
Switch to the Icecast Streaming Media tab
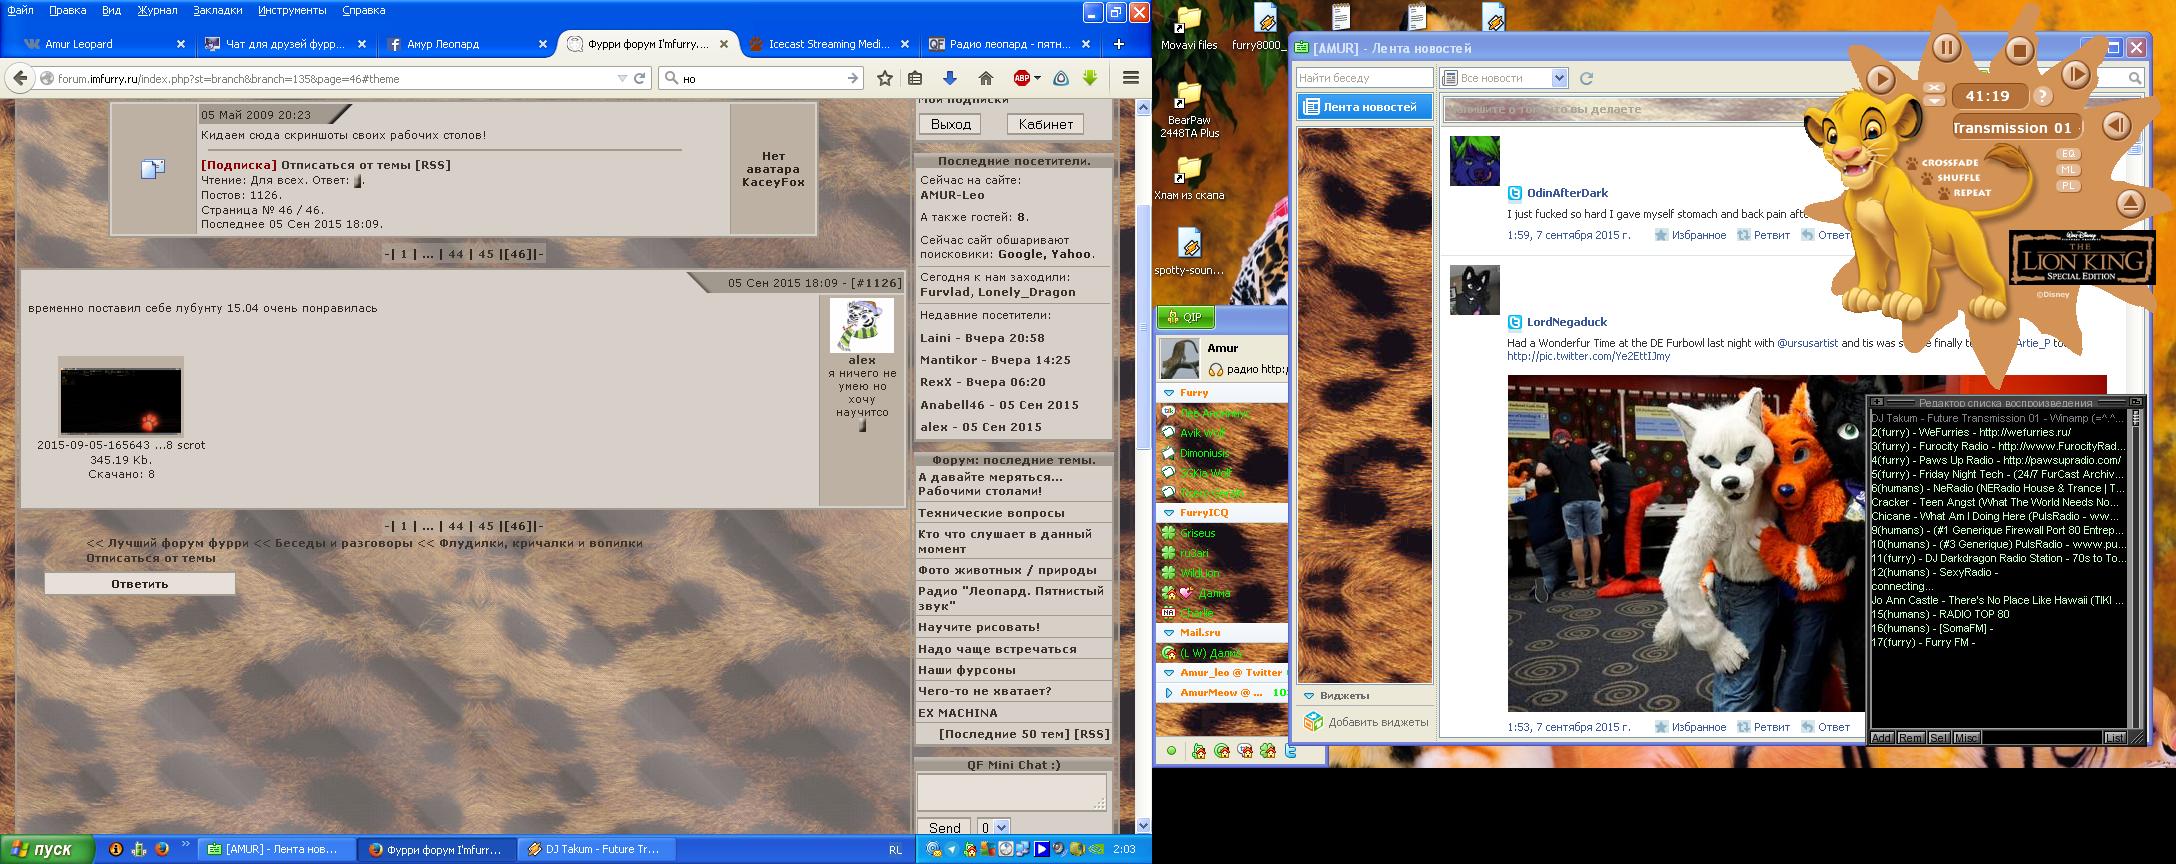coord(828,44)
